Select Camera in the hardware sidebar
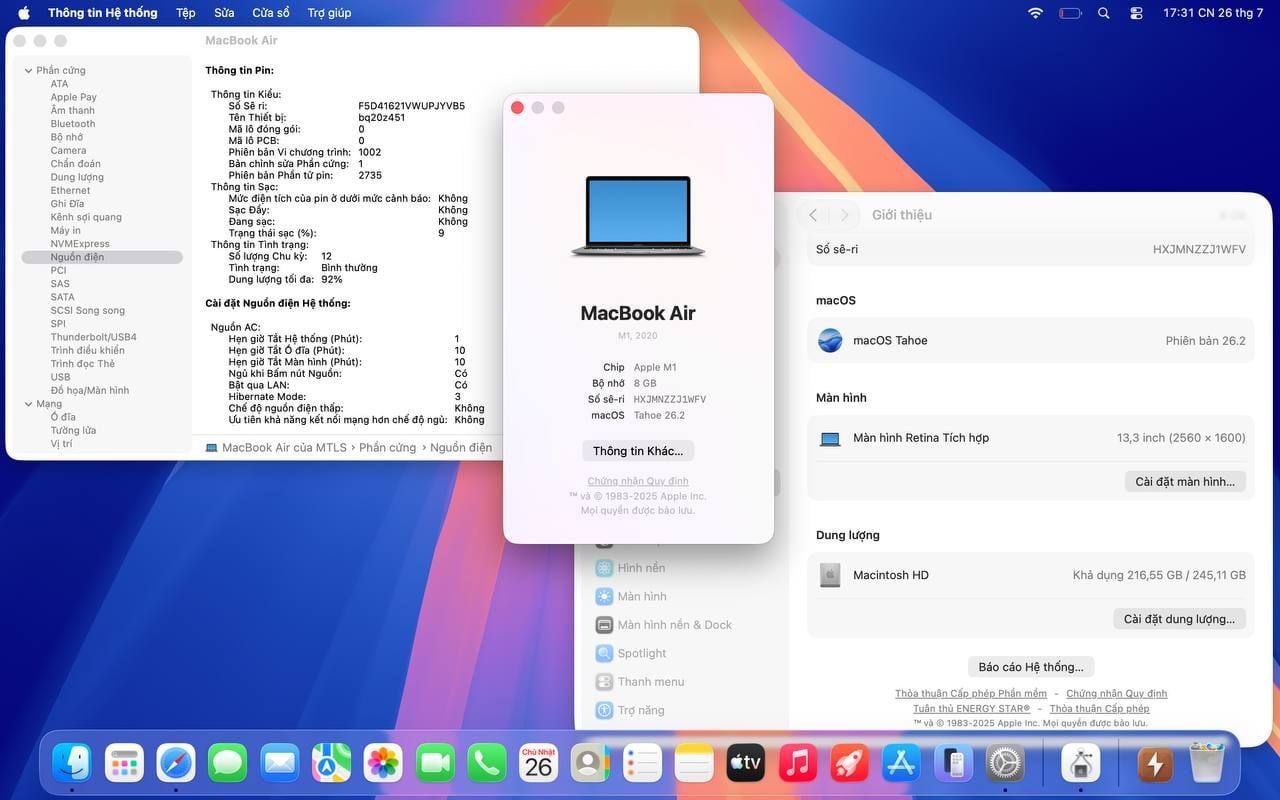This screenshot has width=1280, height=800. coord(69,150)
